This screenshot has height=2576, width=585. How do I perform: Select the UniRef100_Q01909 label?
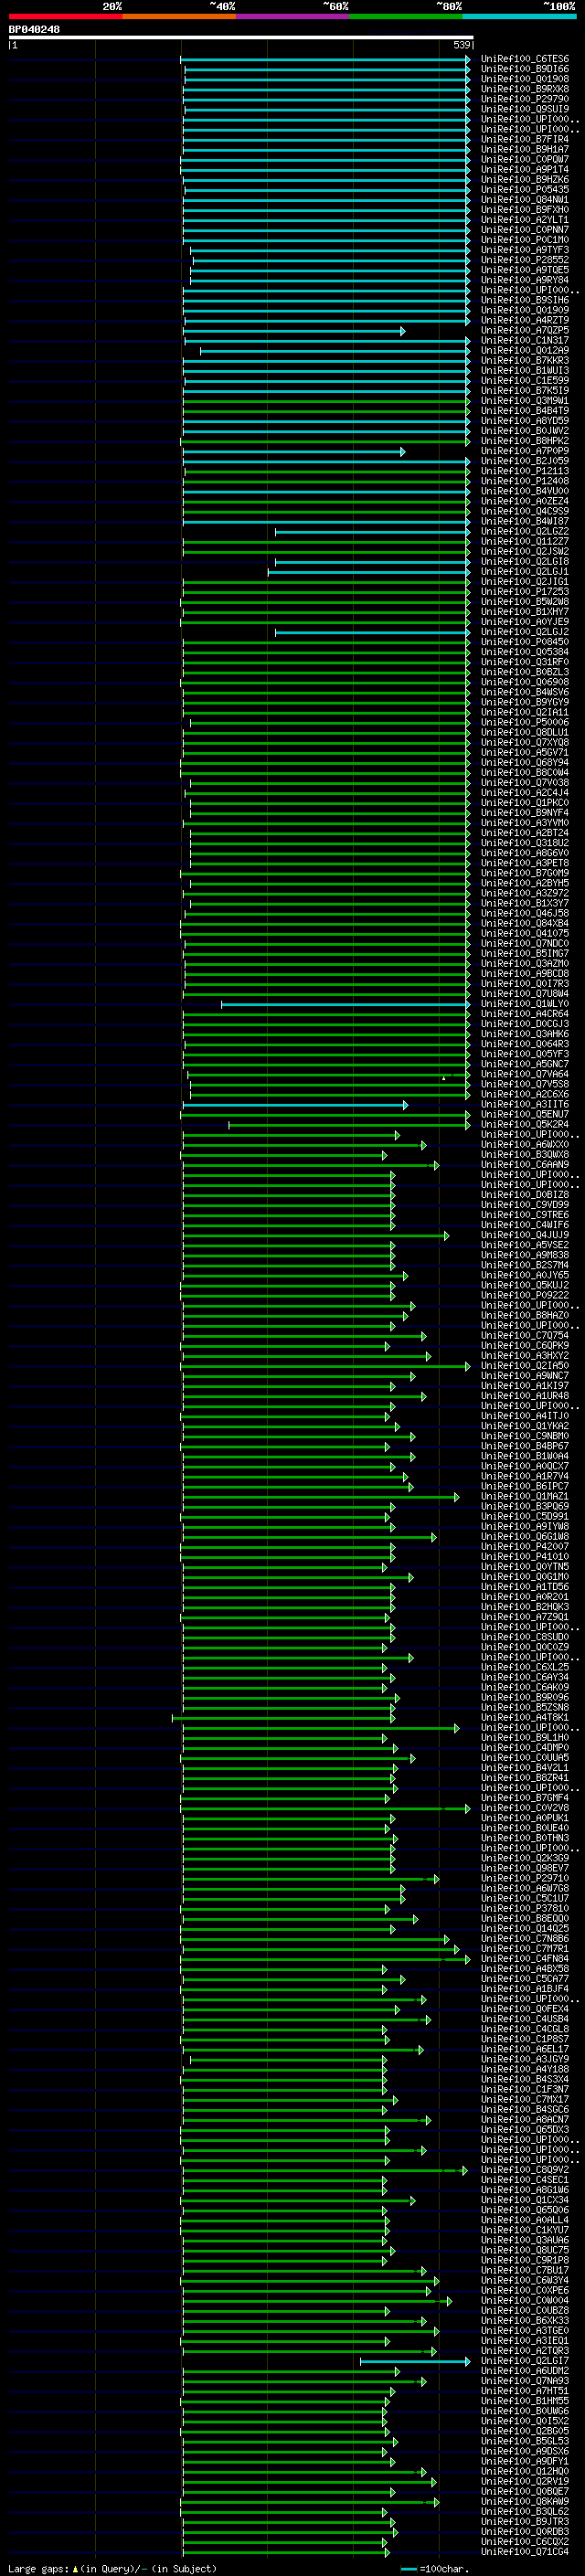click(x=525, y=310)
